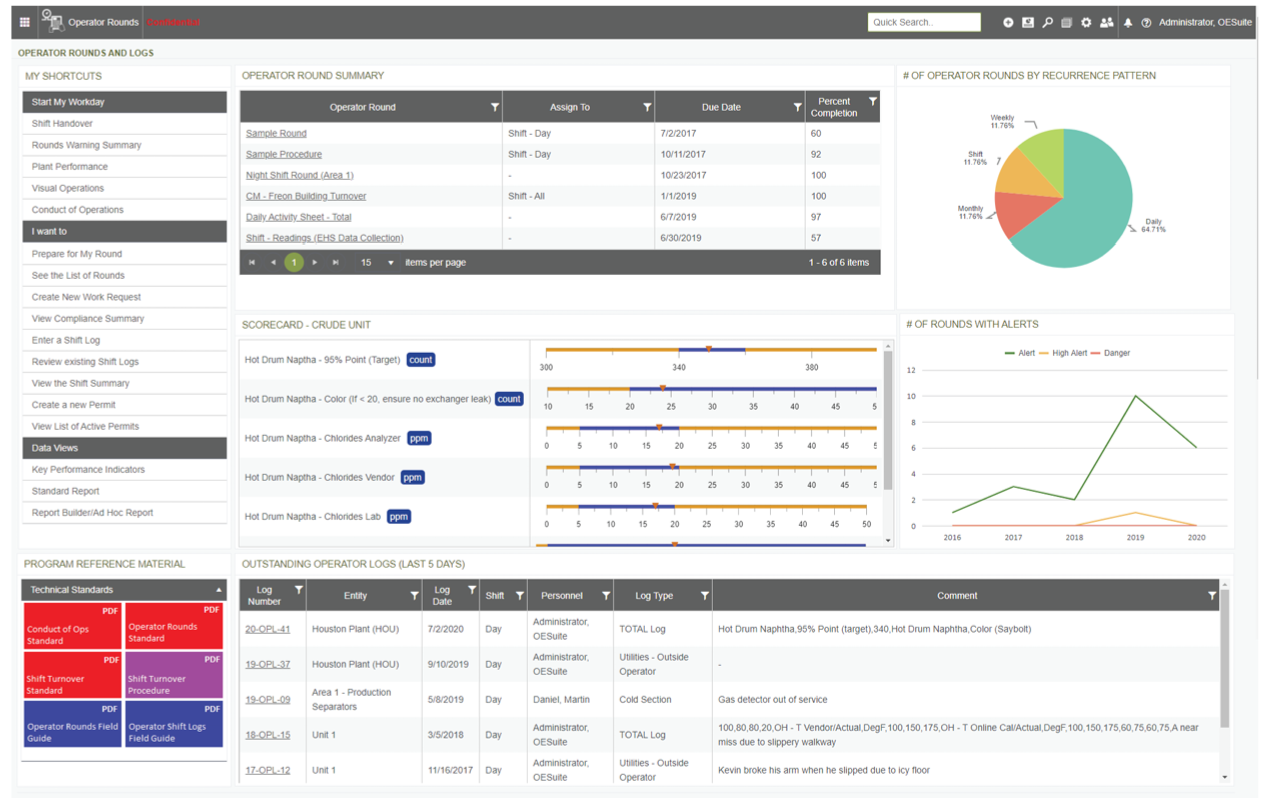The image size is (1274, 798).
Task: Click the Operator Rounds module icon
Action: 52,21
